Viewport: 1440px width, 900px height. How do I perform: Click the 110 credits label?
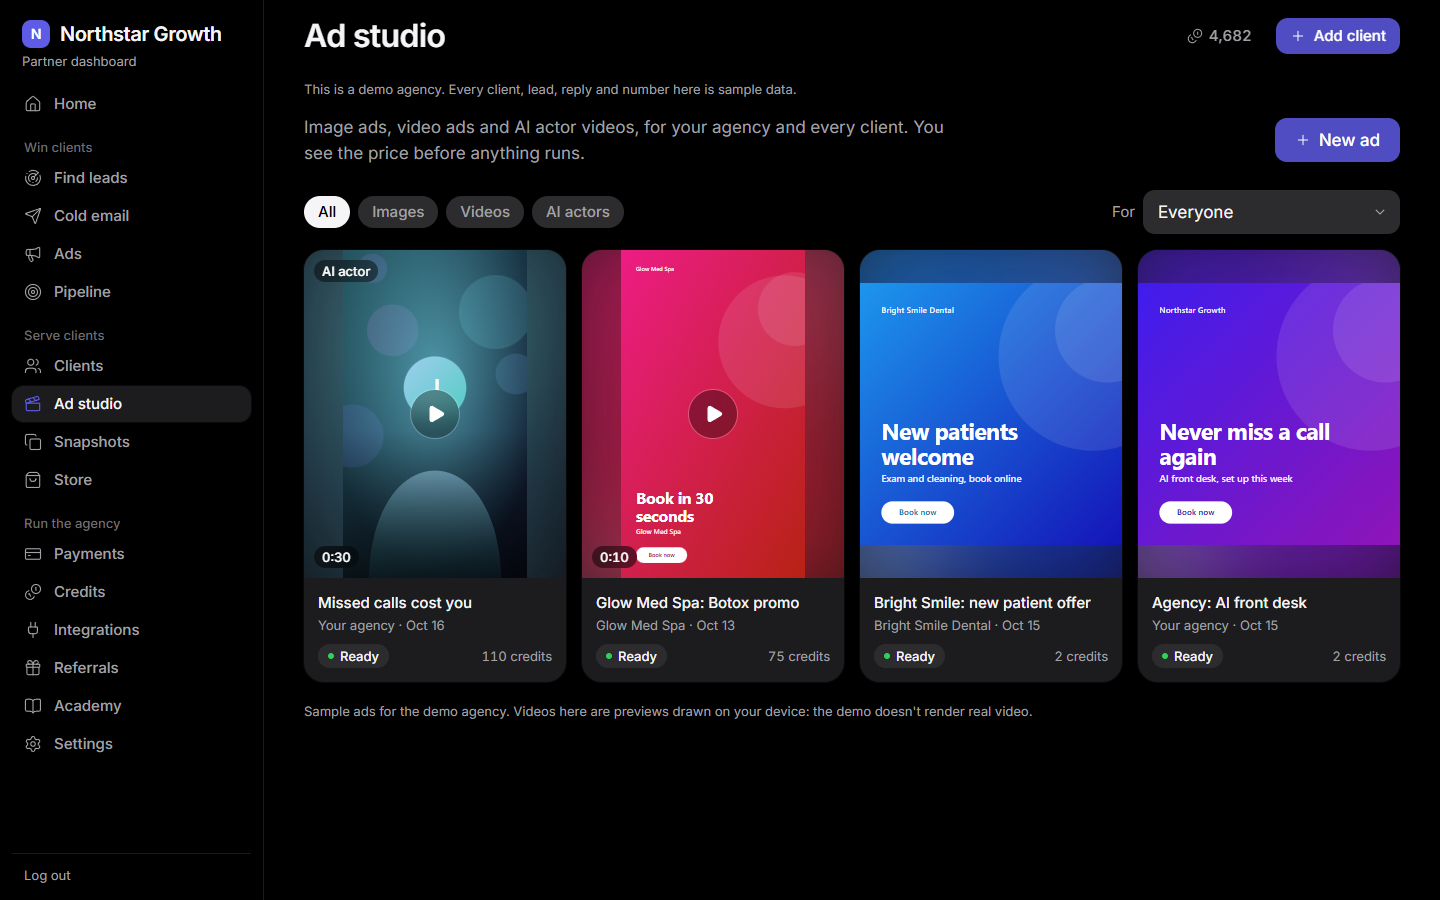tap(517, 657)
